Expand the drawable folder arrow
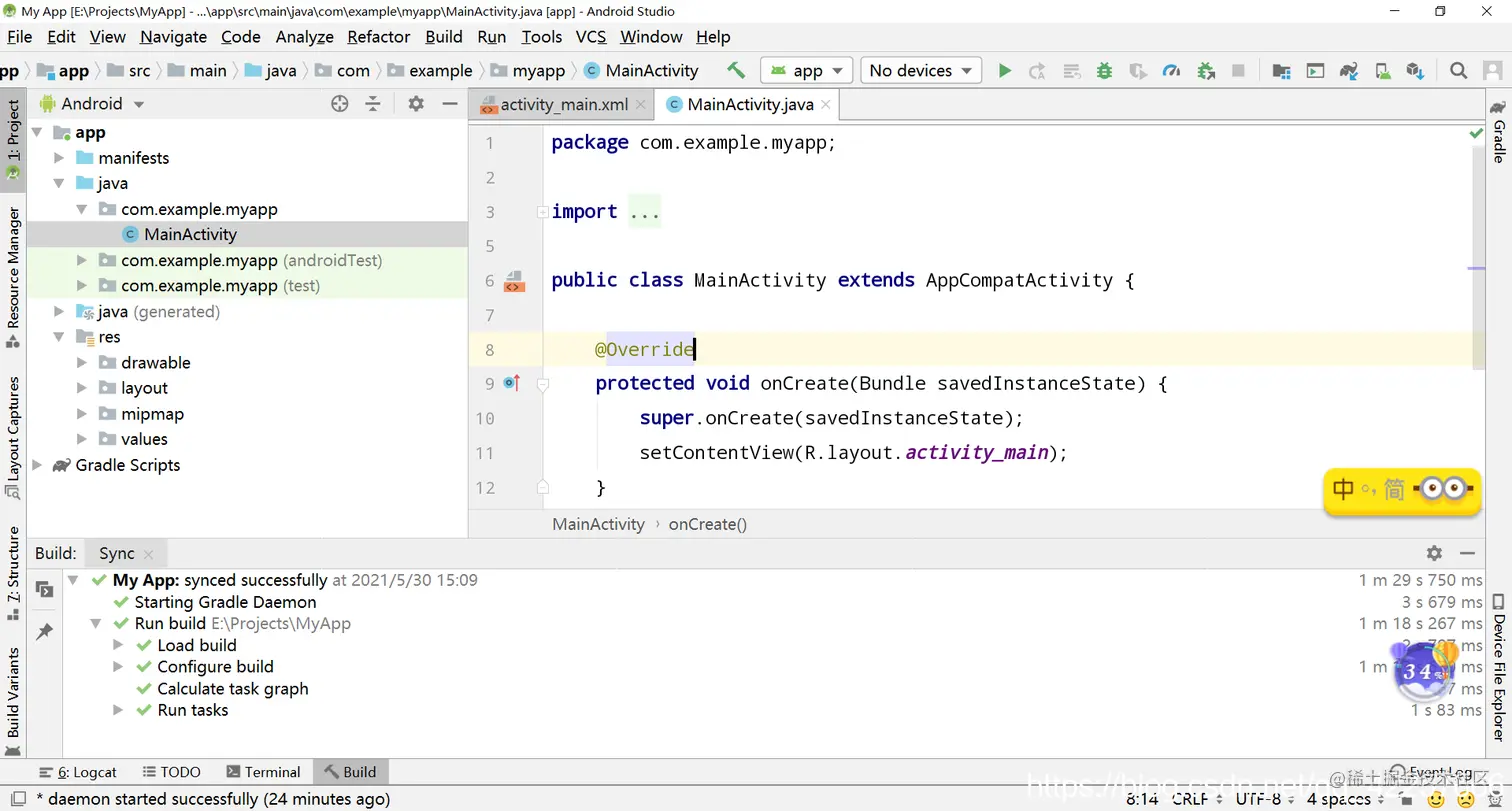The height and width of the screenshot is (811, 1512). coord(82,363)
